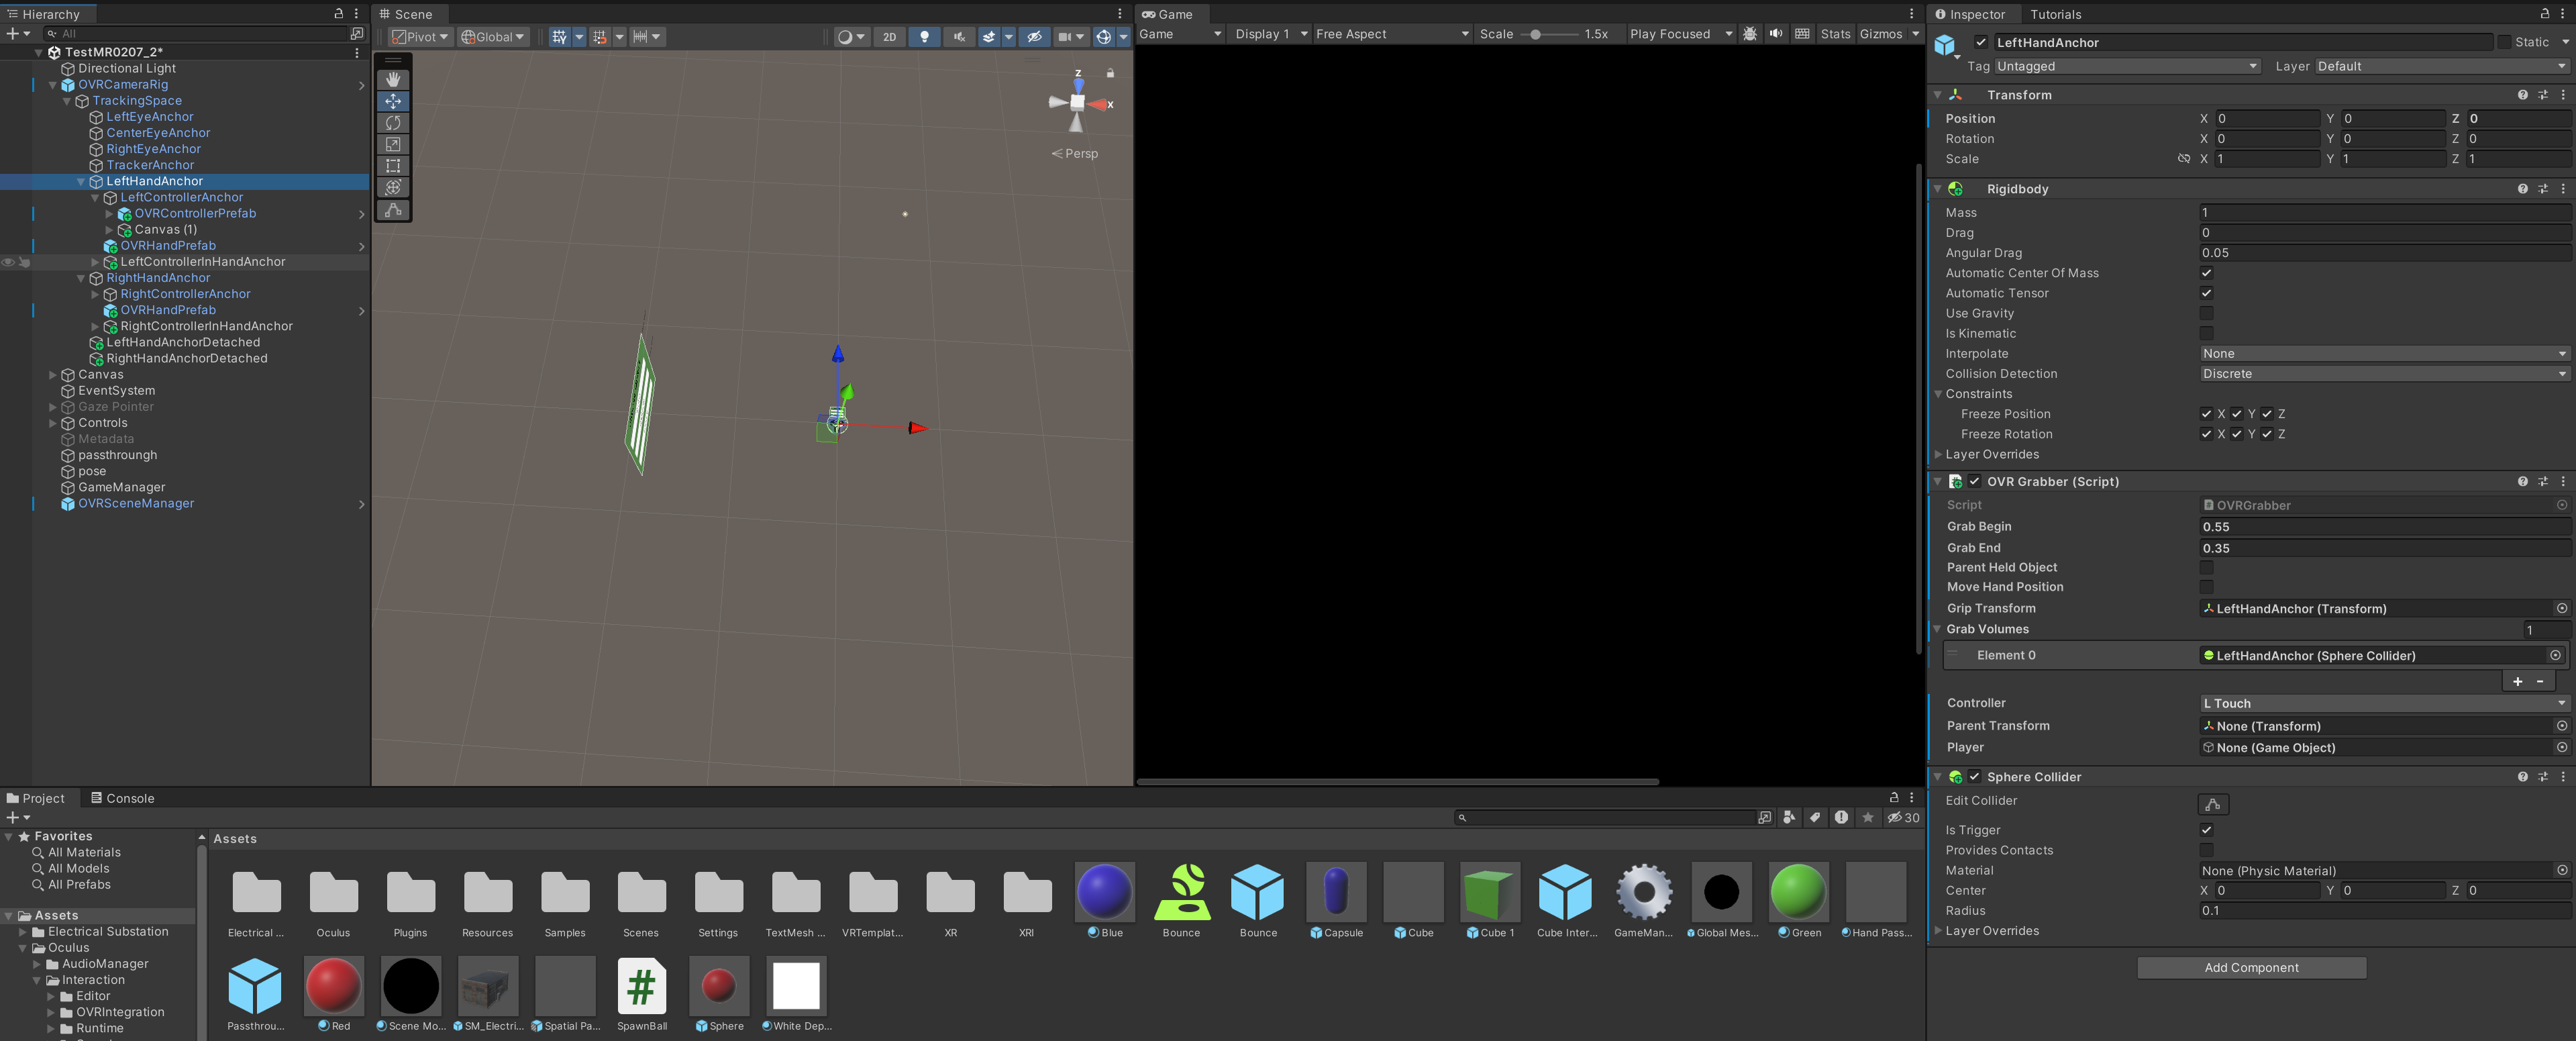Enable Use Gravity checkbox

tap(2206, 313)
